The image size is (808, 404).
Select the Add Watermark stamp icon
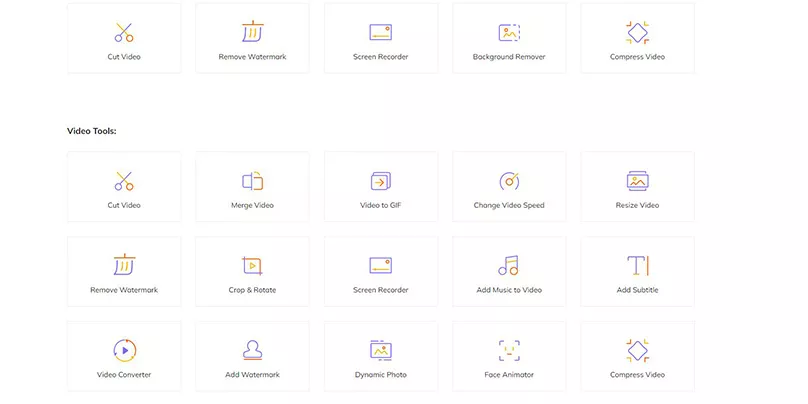[252, 350]
